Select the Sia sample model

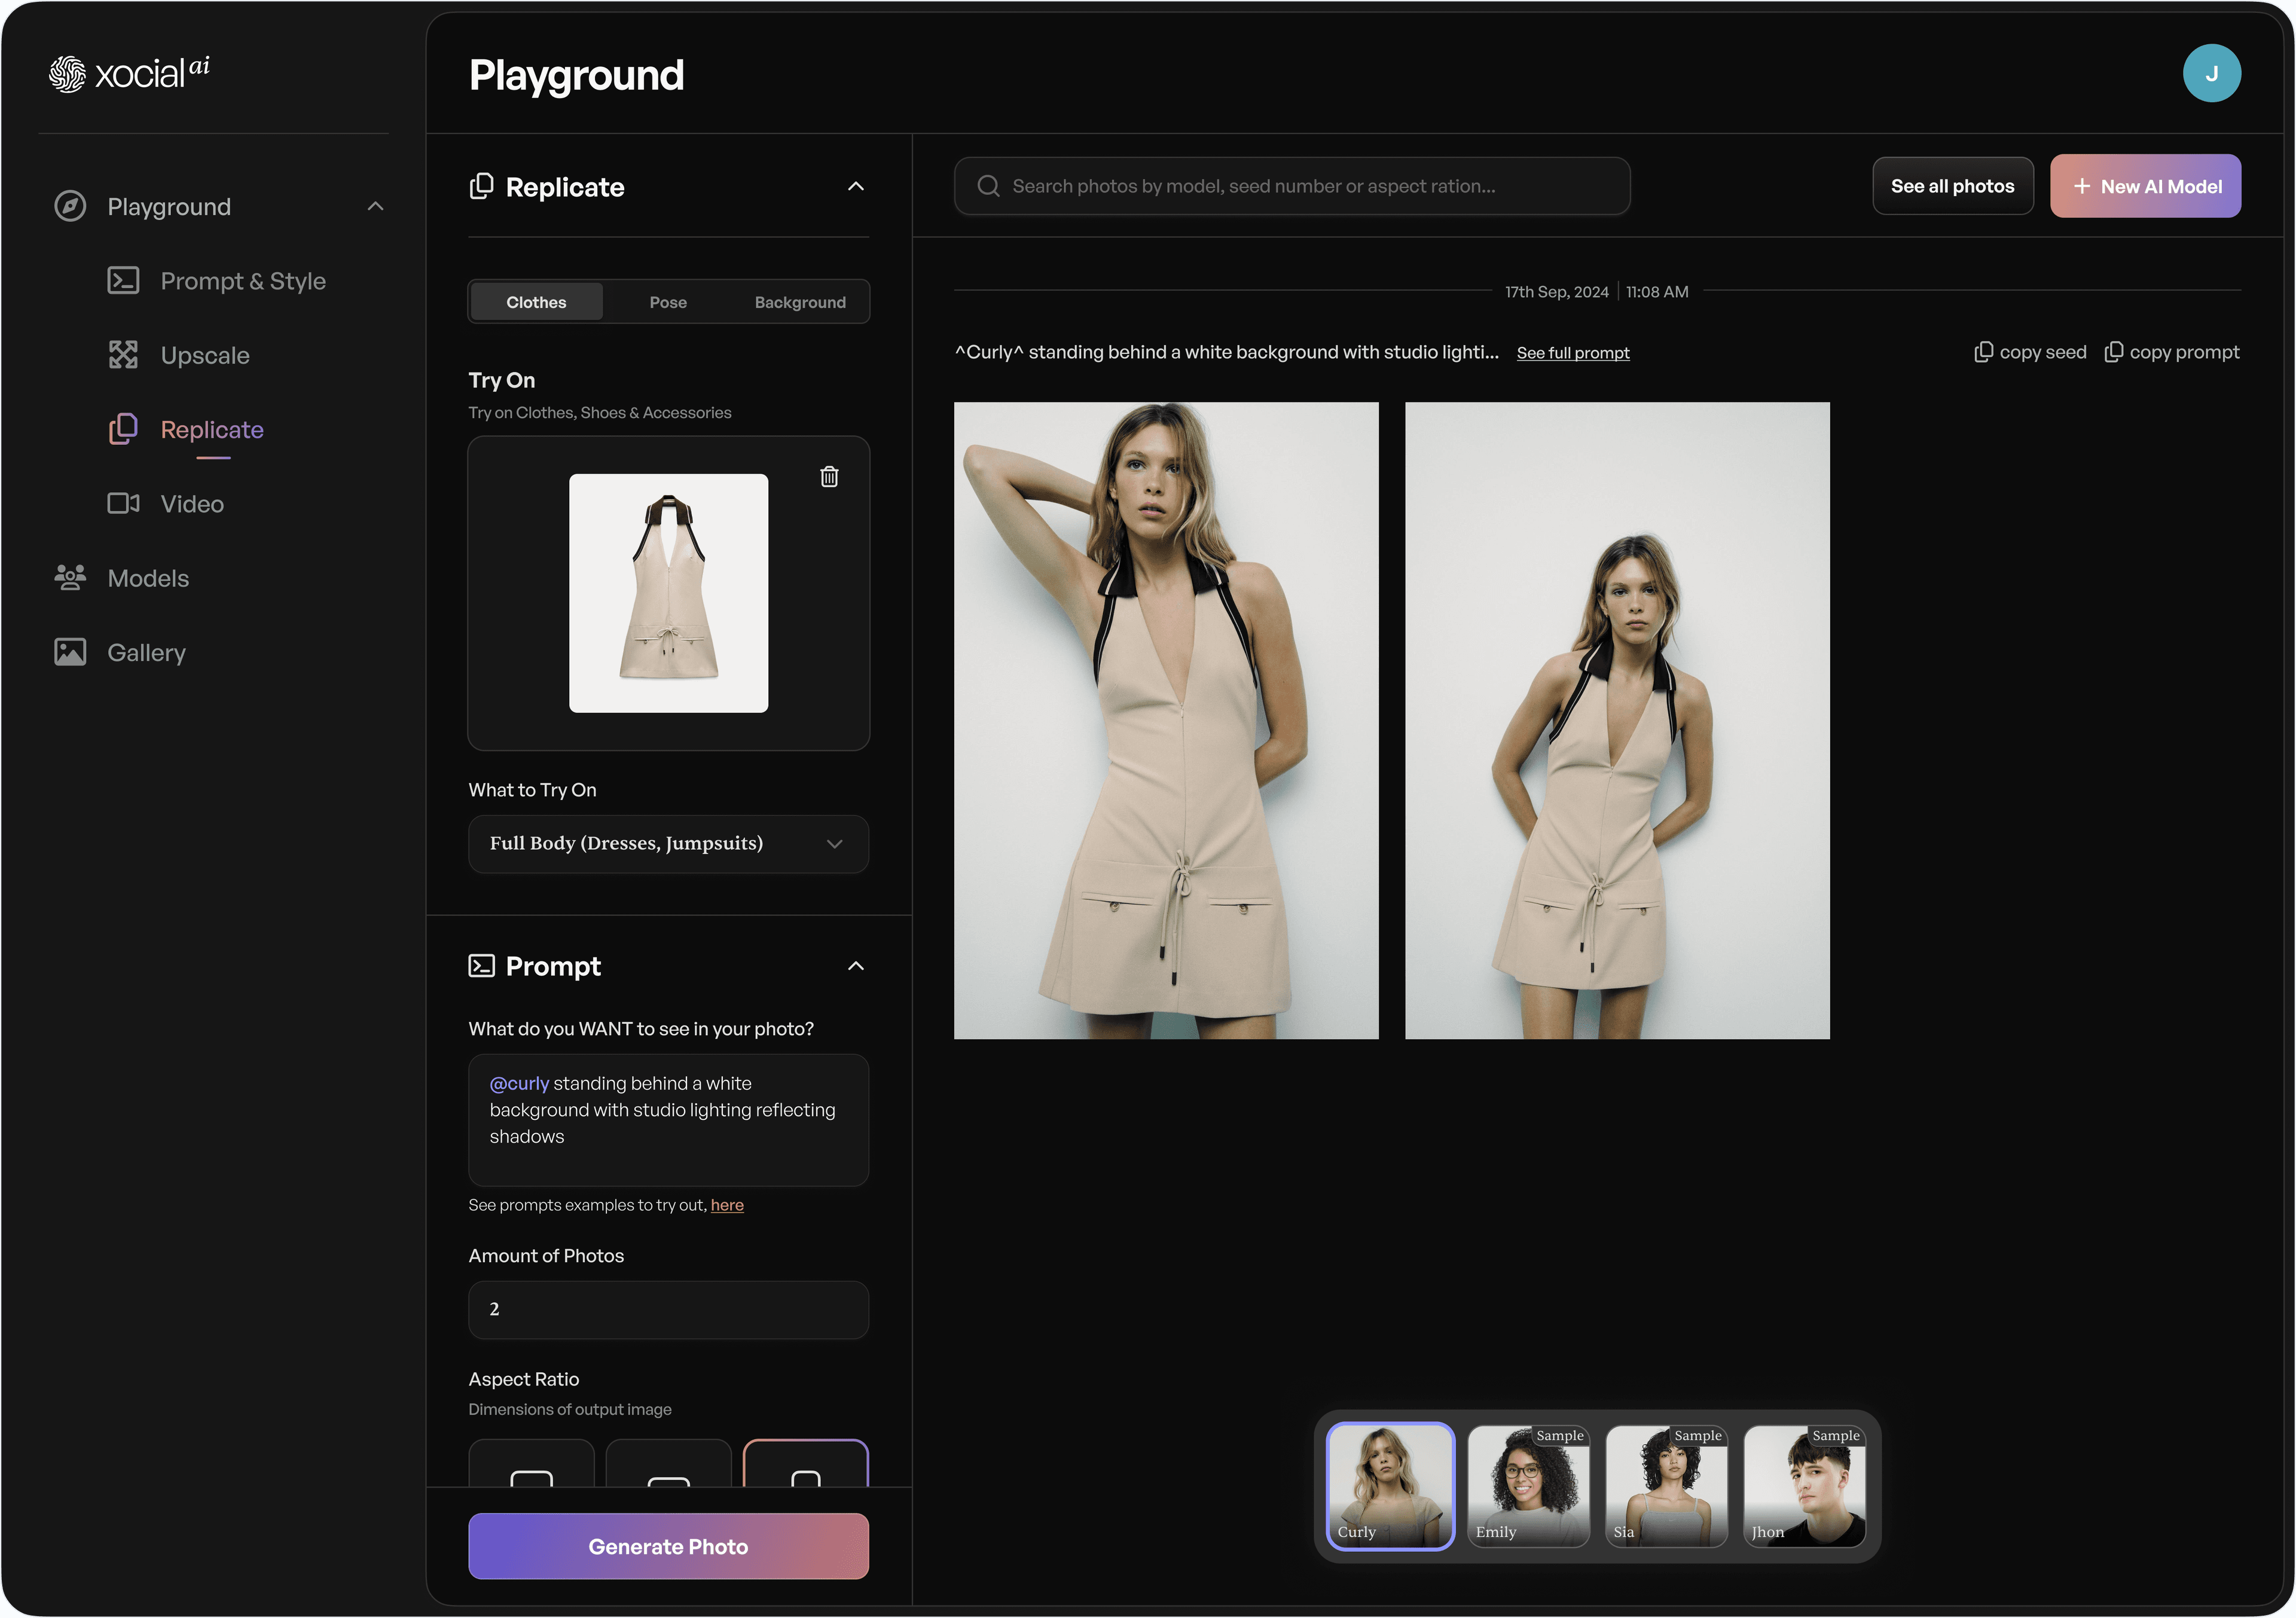[x=1666, y=1486]
